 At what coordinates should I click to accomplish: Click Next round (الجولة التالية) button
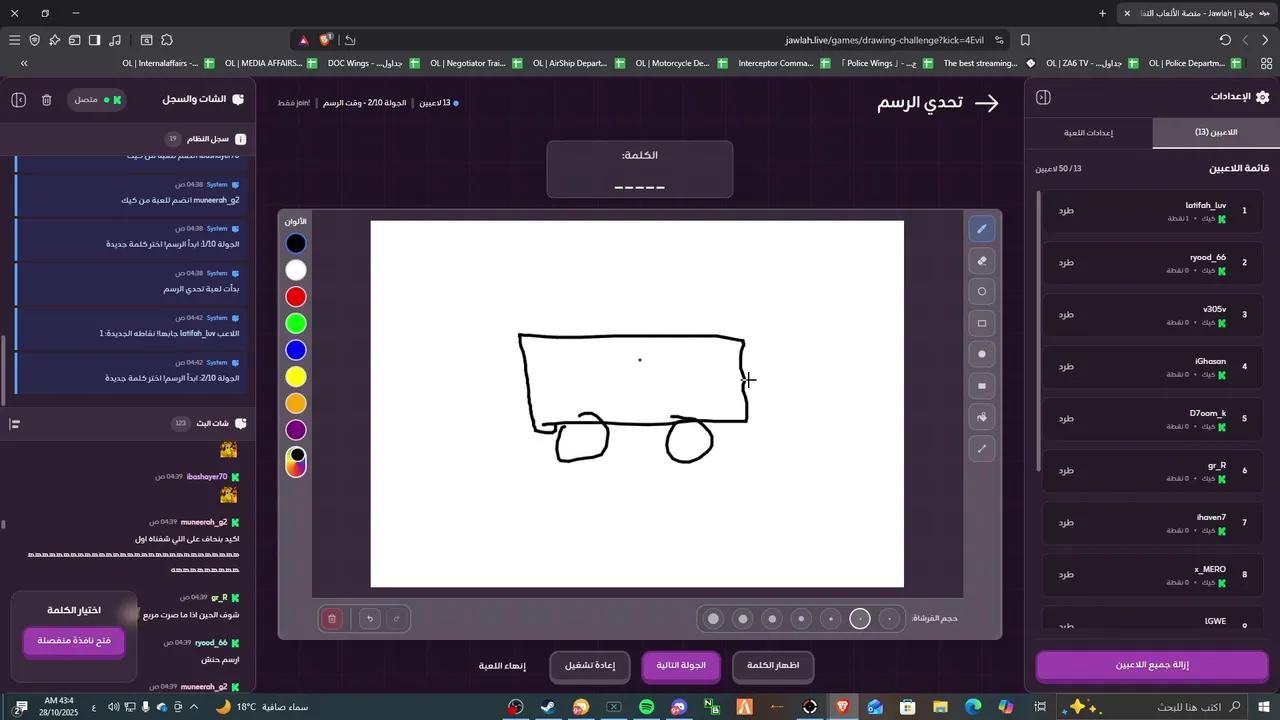[x=681, y=666]
